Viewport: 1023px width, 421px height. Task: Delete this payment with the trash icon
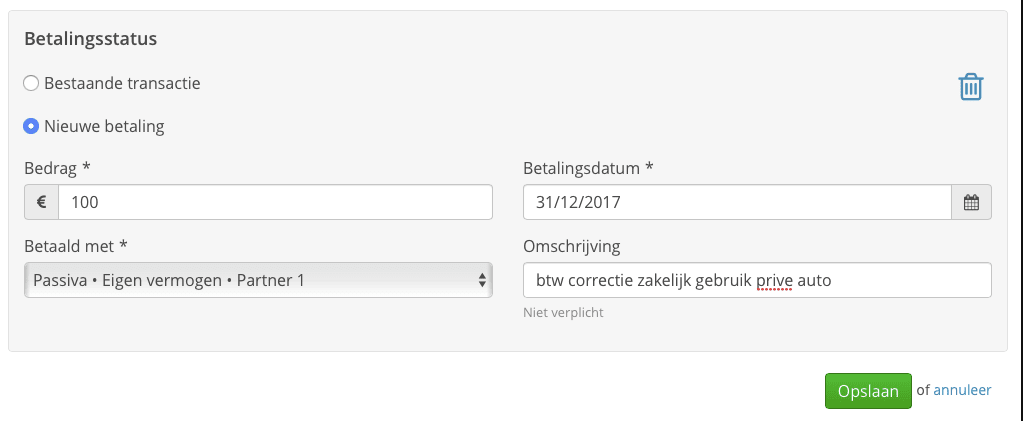tap(971, 87)
